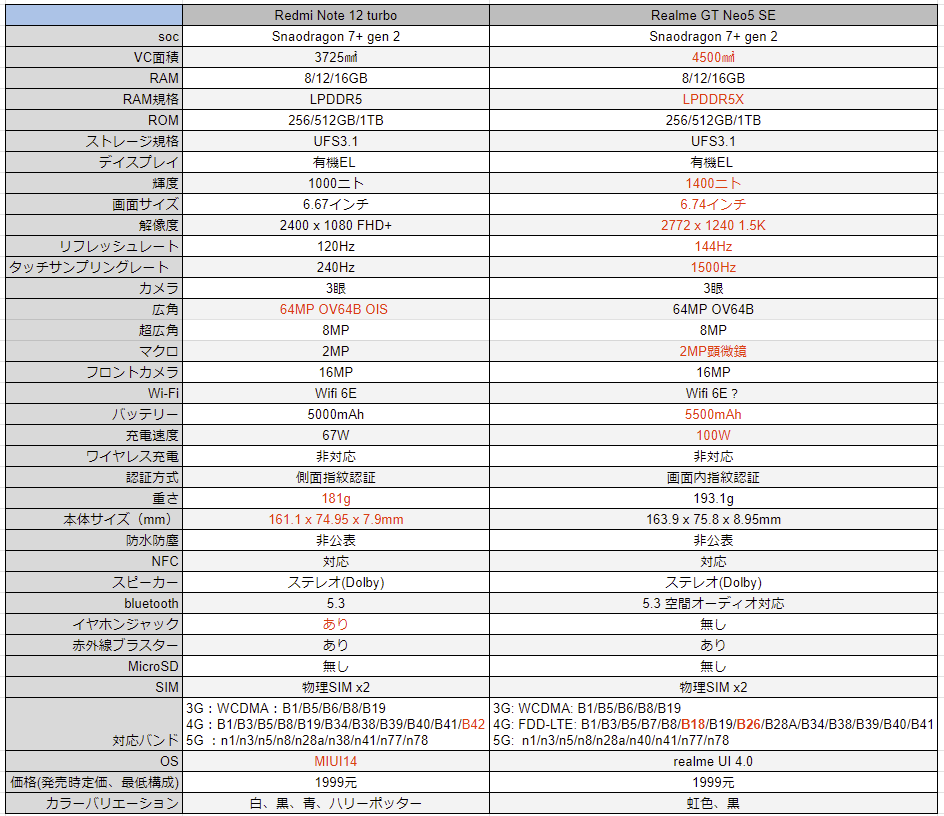This screenshot has width=944, height=816.
Task: Select the red '4500㎟' cell
Action: coord(713,57)
